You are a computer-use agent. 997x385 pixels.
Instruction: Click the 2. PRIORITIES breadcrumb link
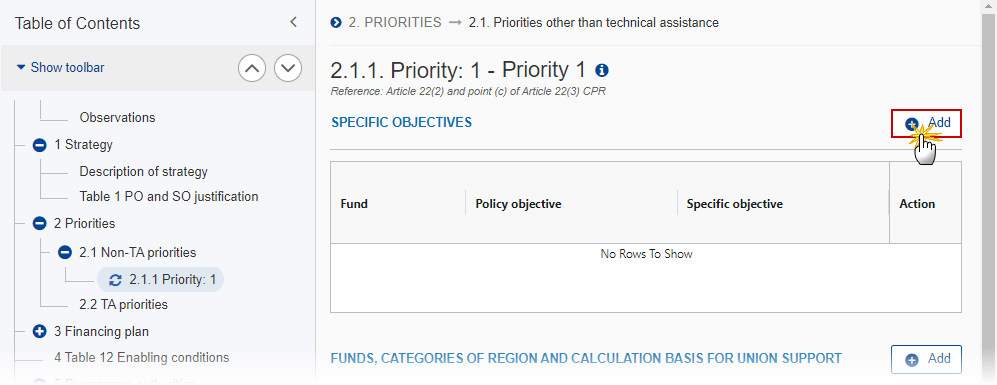point(394,23)
